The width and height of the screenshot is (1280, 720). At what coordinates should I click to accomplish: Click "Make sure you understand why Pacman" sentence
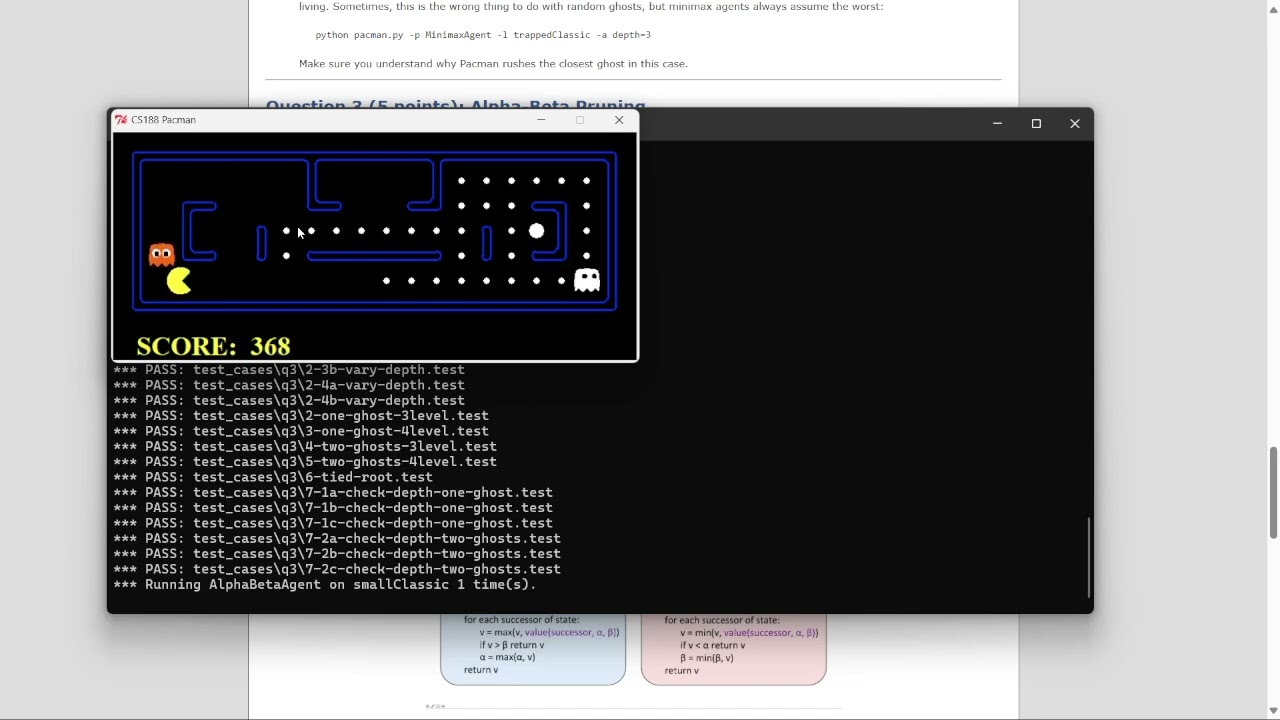493,64
